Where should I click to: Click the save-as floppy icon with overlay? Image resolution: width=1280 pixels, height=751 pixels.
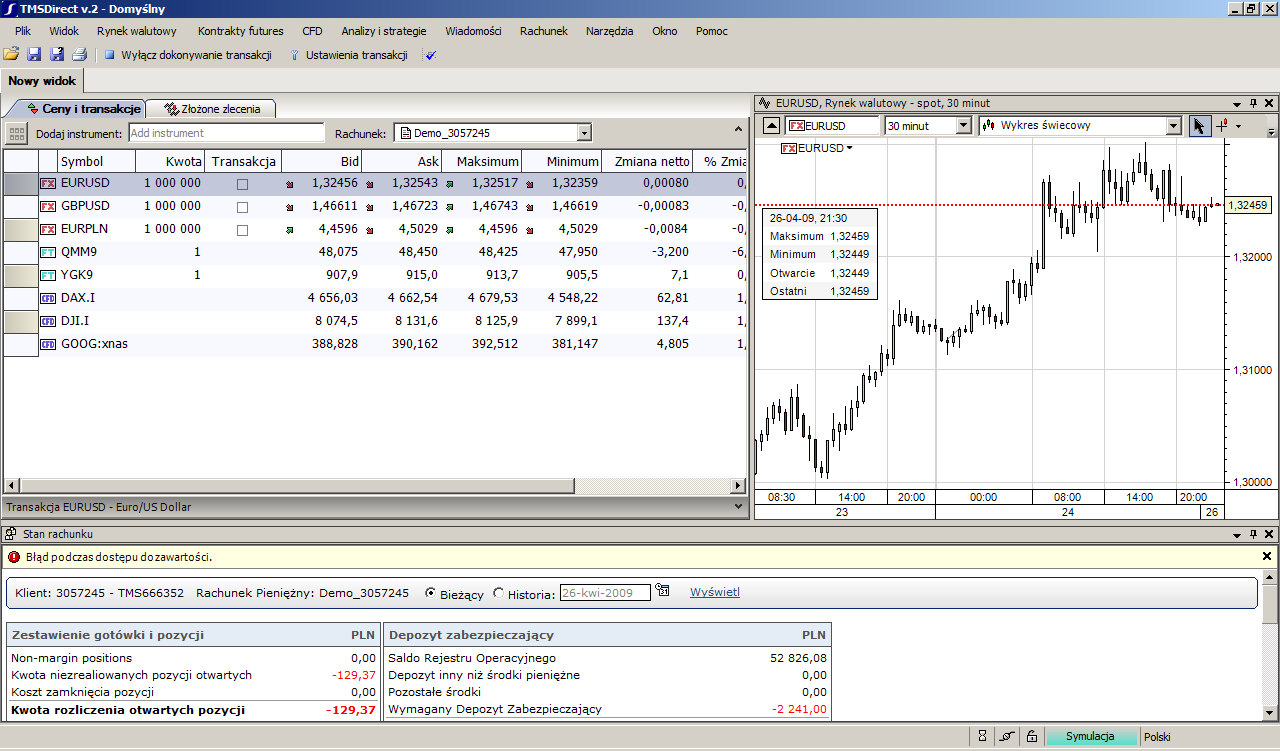pyautogui.click(x=57, y=55)
